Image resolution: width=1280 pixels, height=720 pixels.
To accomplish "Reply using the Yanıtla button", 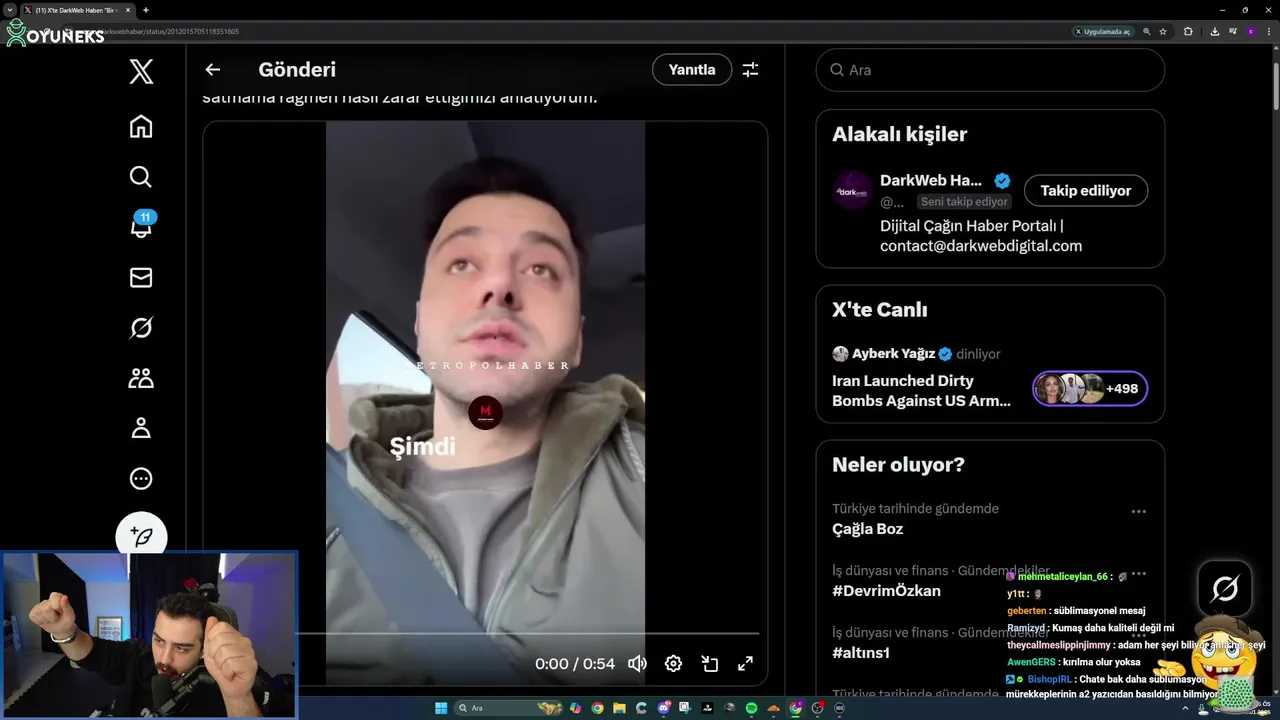I will coord(692,70).
